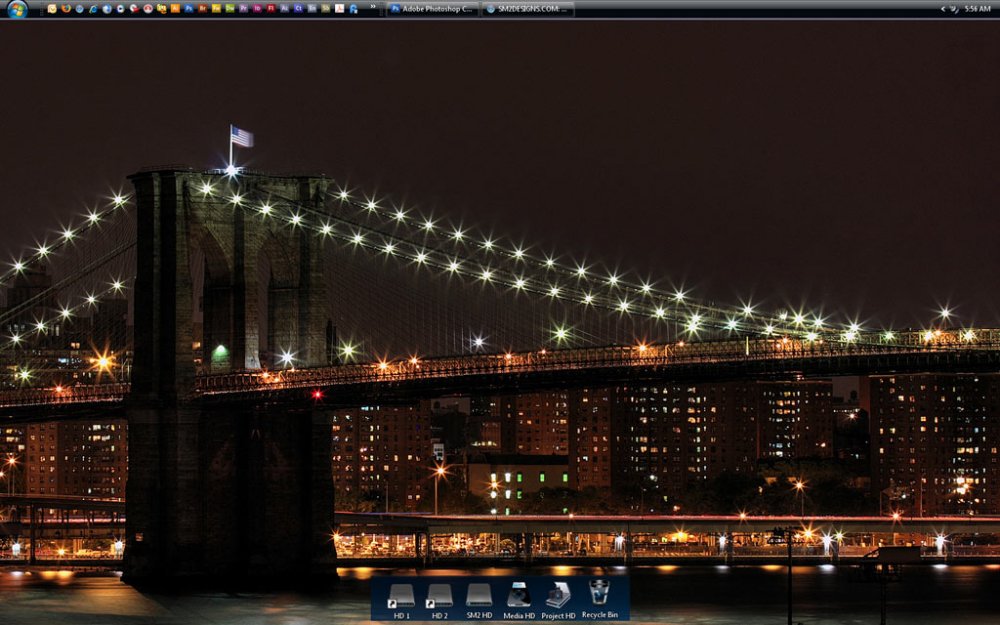Screen dimensions: 1000x625
Task: Select the Recycle Bin icon
Action: (x=599, y=598)
